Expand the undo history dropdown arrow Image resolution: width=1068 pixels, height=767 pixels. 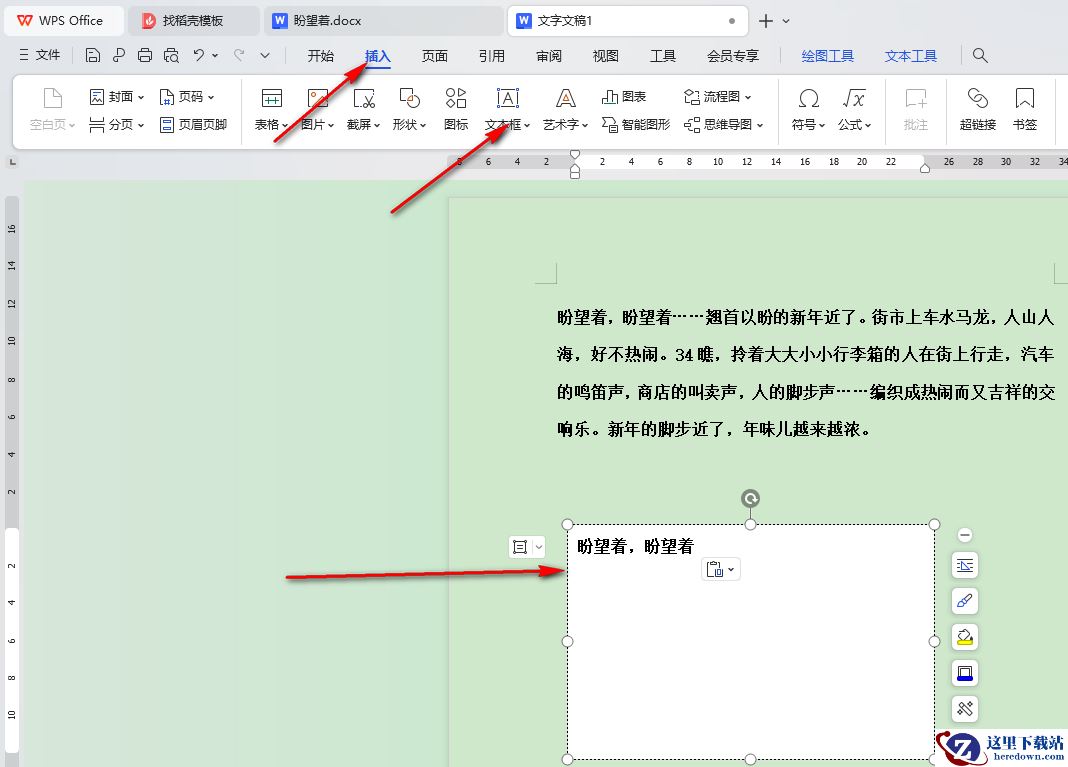pos(215,55)
